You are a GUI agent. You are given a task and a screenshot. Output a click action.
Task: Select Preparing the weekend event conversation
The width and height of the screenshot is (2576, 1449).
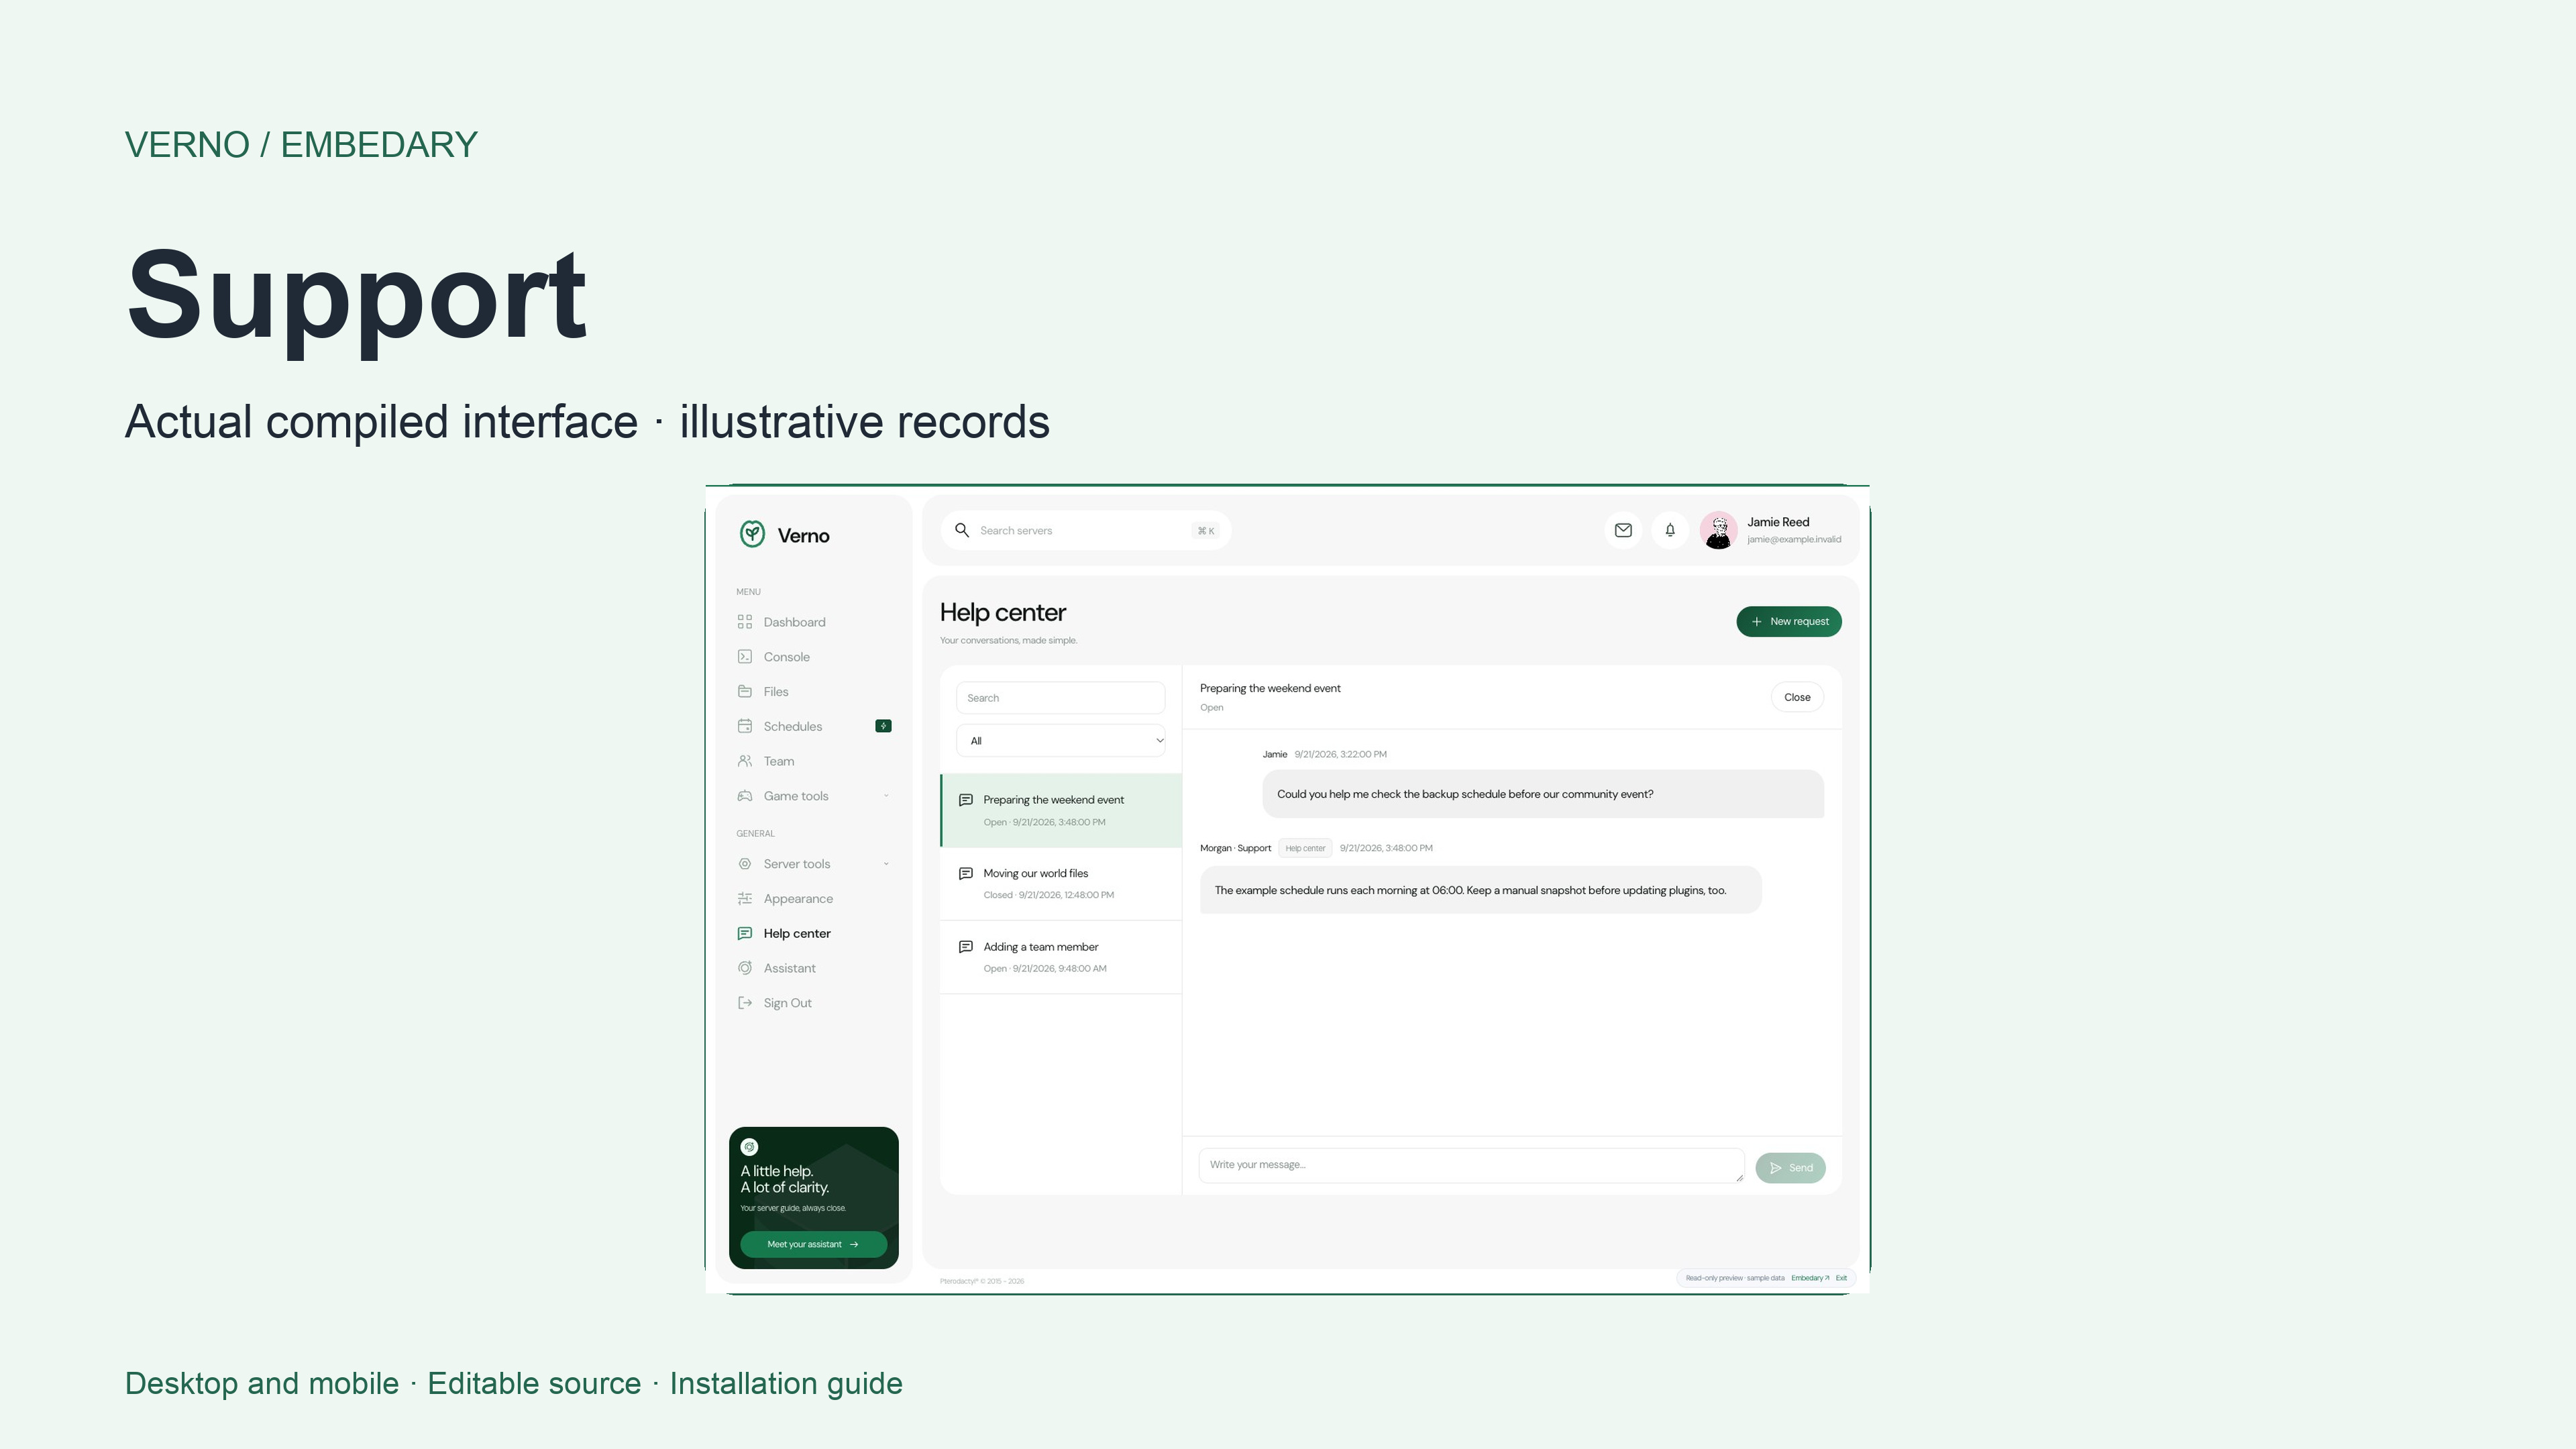click(1061, 810)
